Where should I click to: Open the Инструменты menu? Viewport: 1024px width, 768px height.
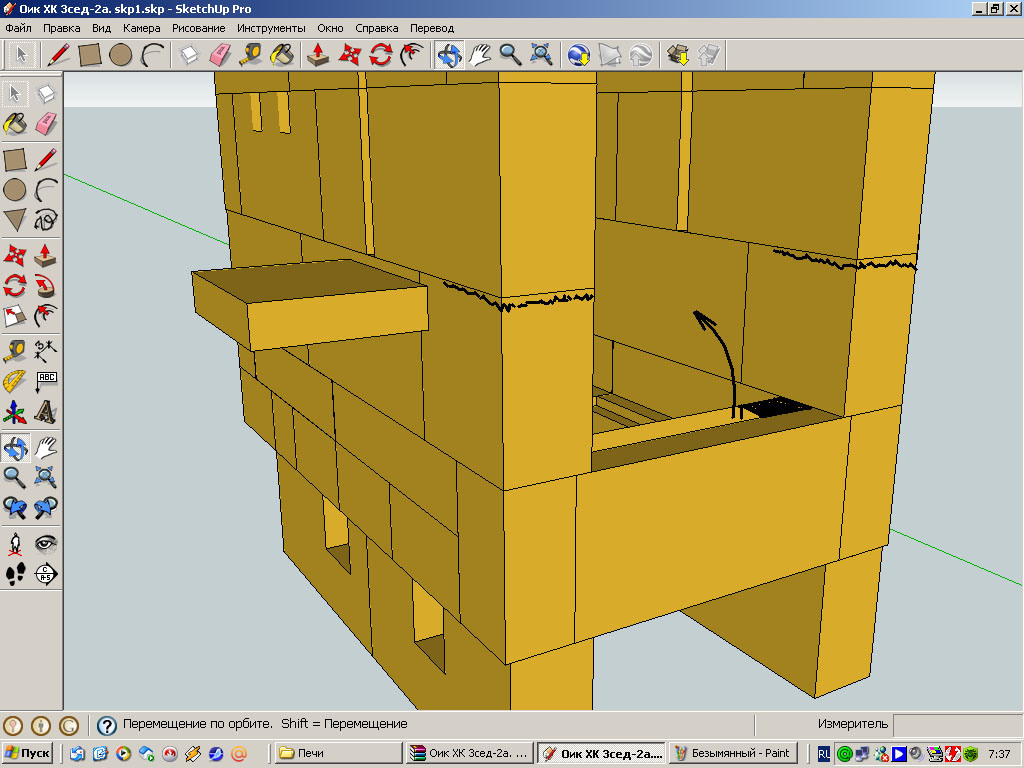[270, 28]
